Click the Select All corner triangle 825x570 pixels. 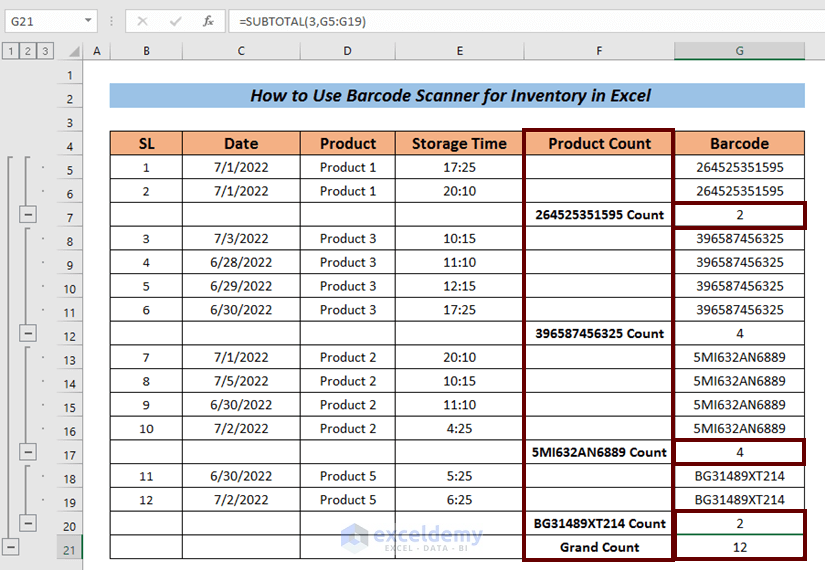(x=75, y=51)
